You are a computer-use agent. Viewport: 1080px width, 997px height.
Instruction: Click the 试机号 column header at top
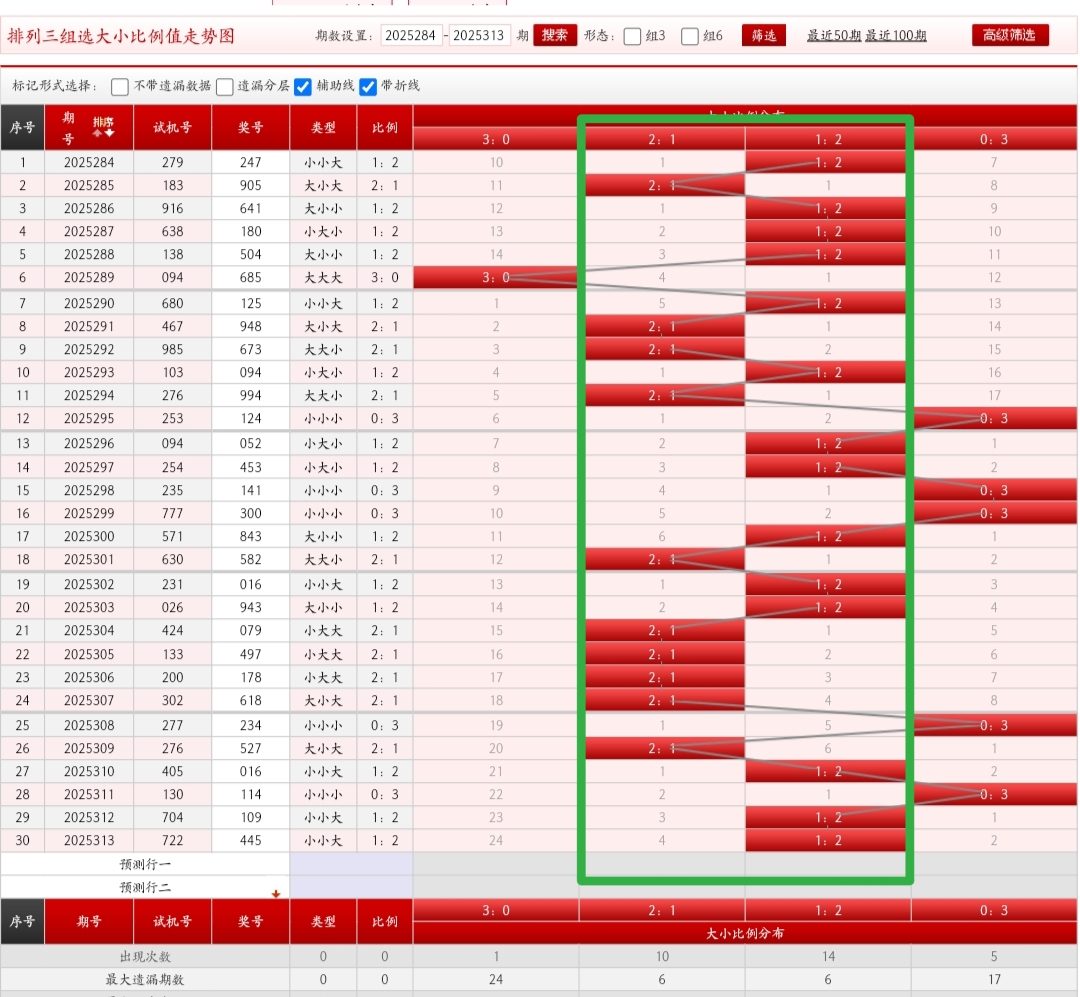[x=172, y=127]
